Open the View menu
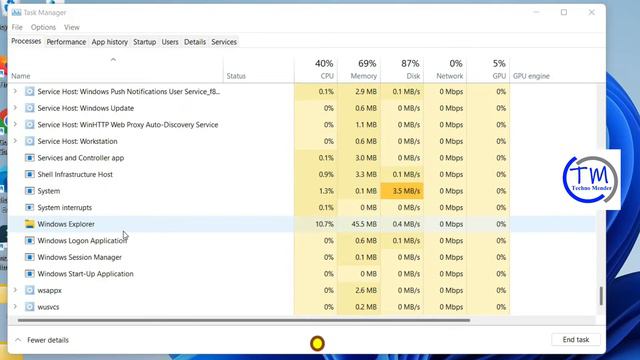The image size is (640, 360). point(72,27)
